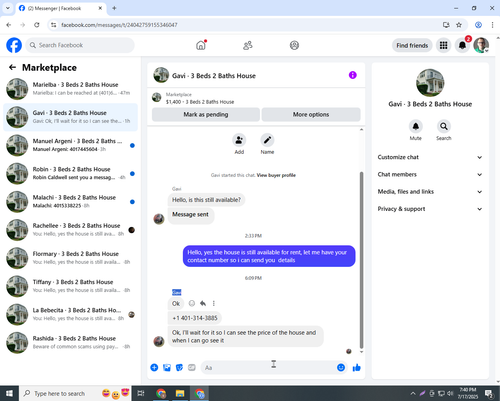Open Marielba conversation
This screenshot has height=401, width=500.
(70, 89)
